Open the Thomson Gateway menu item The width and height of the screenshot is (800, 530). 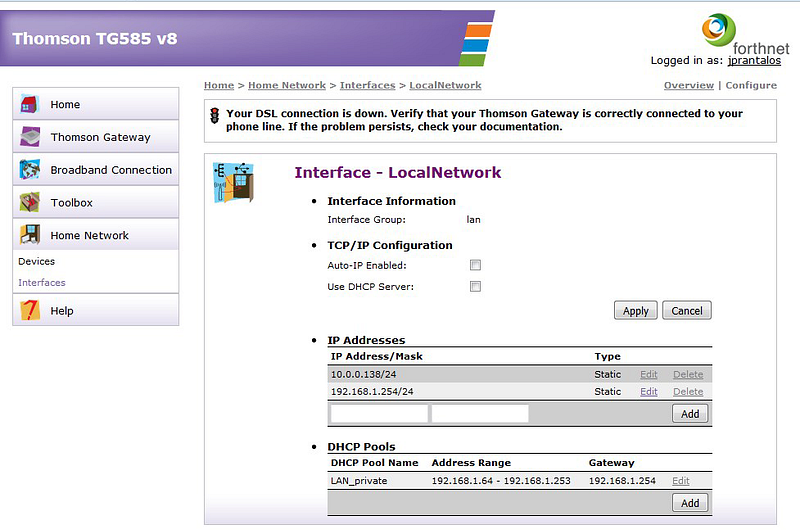(95, 137)
